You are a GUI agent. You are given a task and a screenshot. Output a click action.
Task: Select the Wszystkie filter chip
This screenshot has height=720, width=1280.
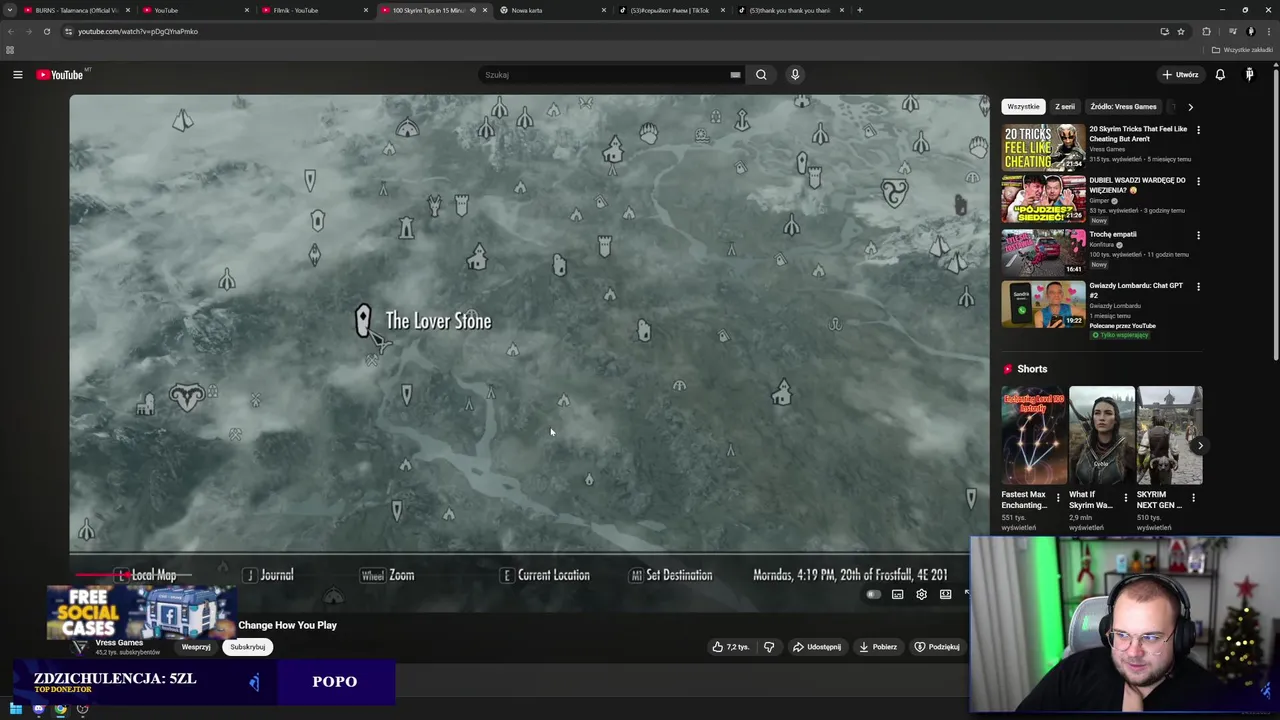1023,107
